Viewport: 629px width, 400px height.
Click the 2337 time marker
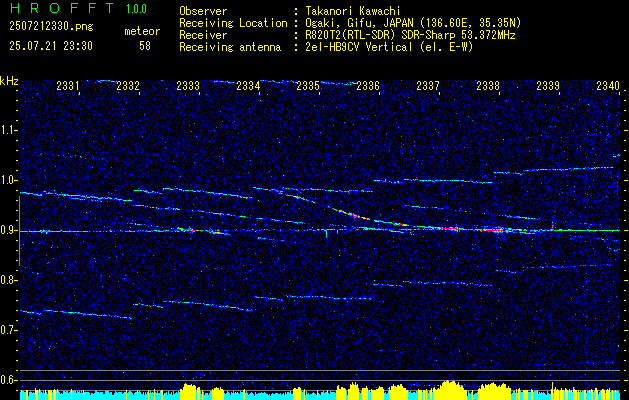[x=428, y=85]
